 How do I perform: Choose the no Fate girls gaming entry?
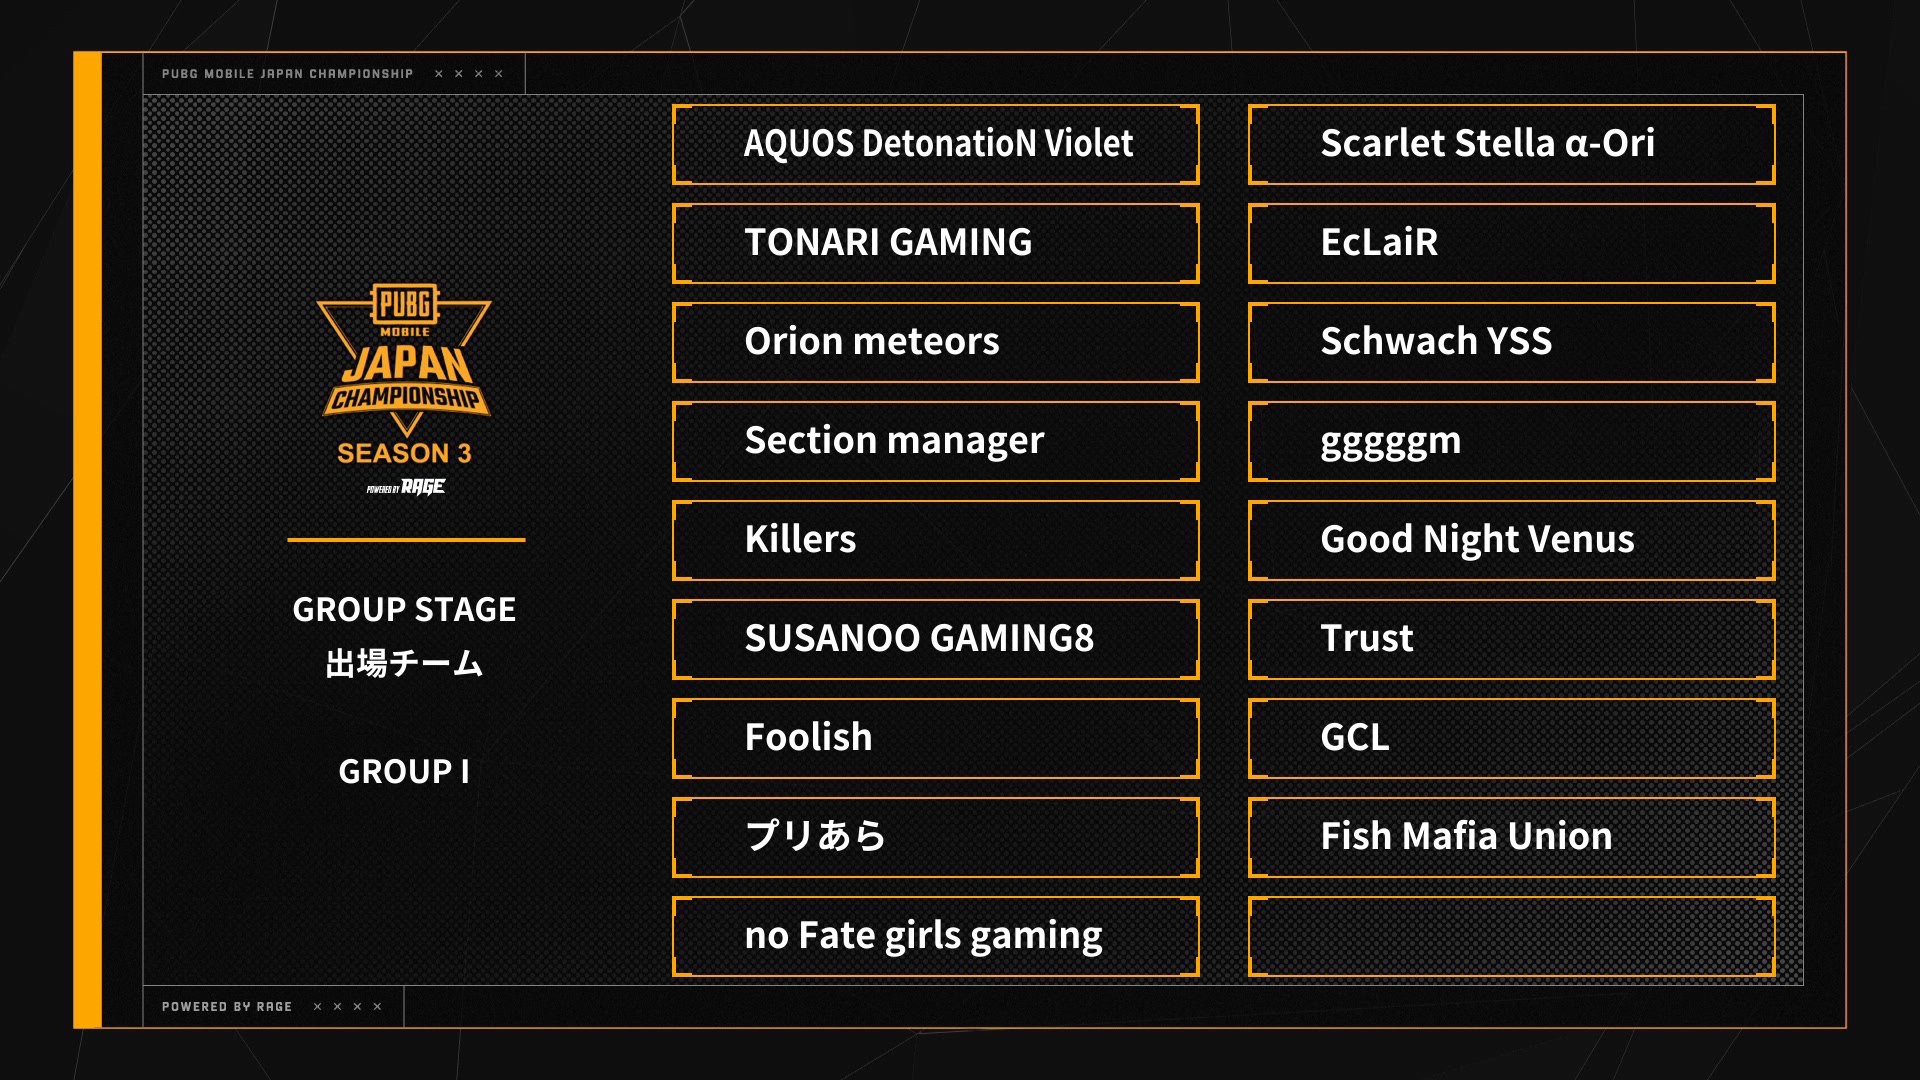(935, 936)
